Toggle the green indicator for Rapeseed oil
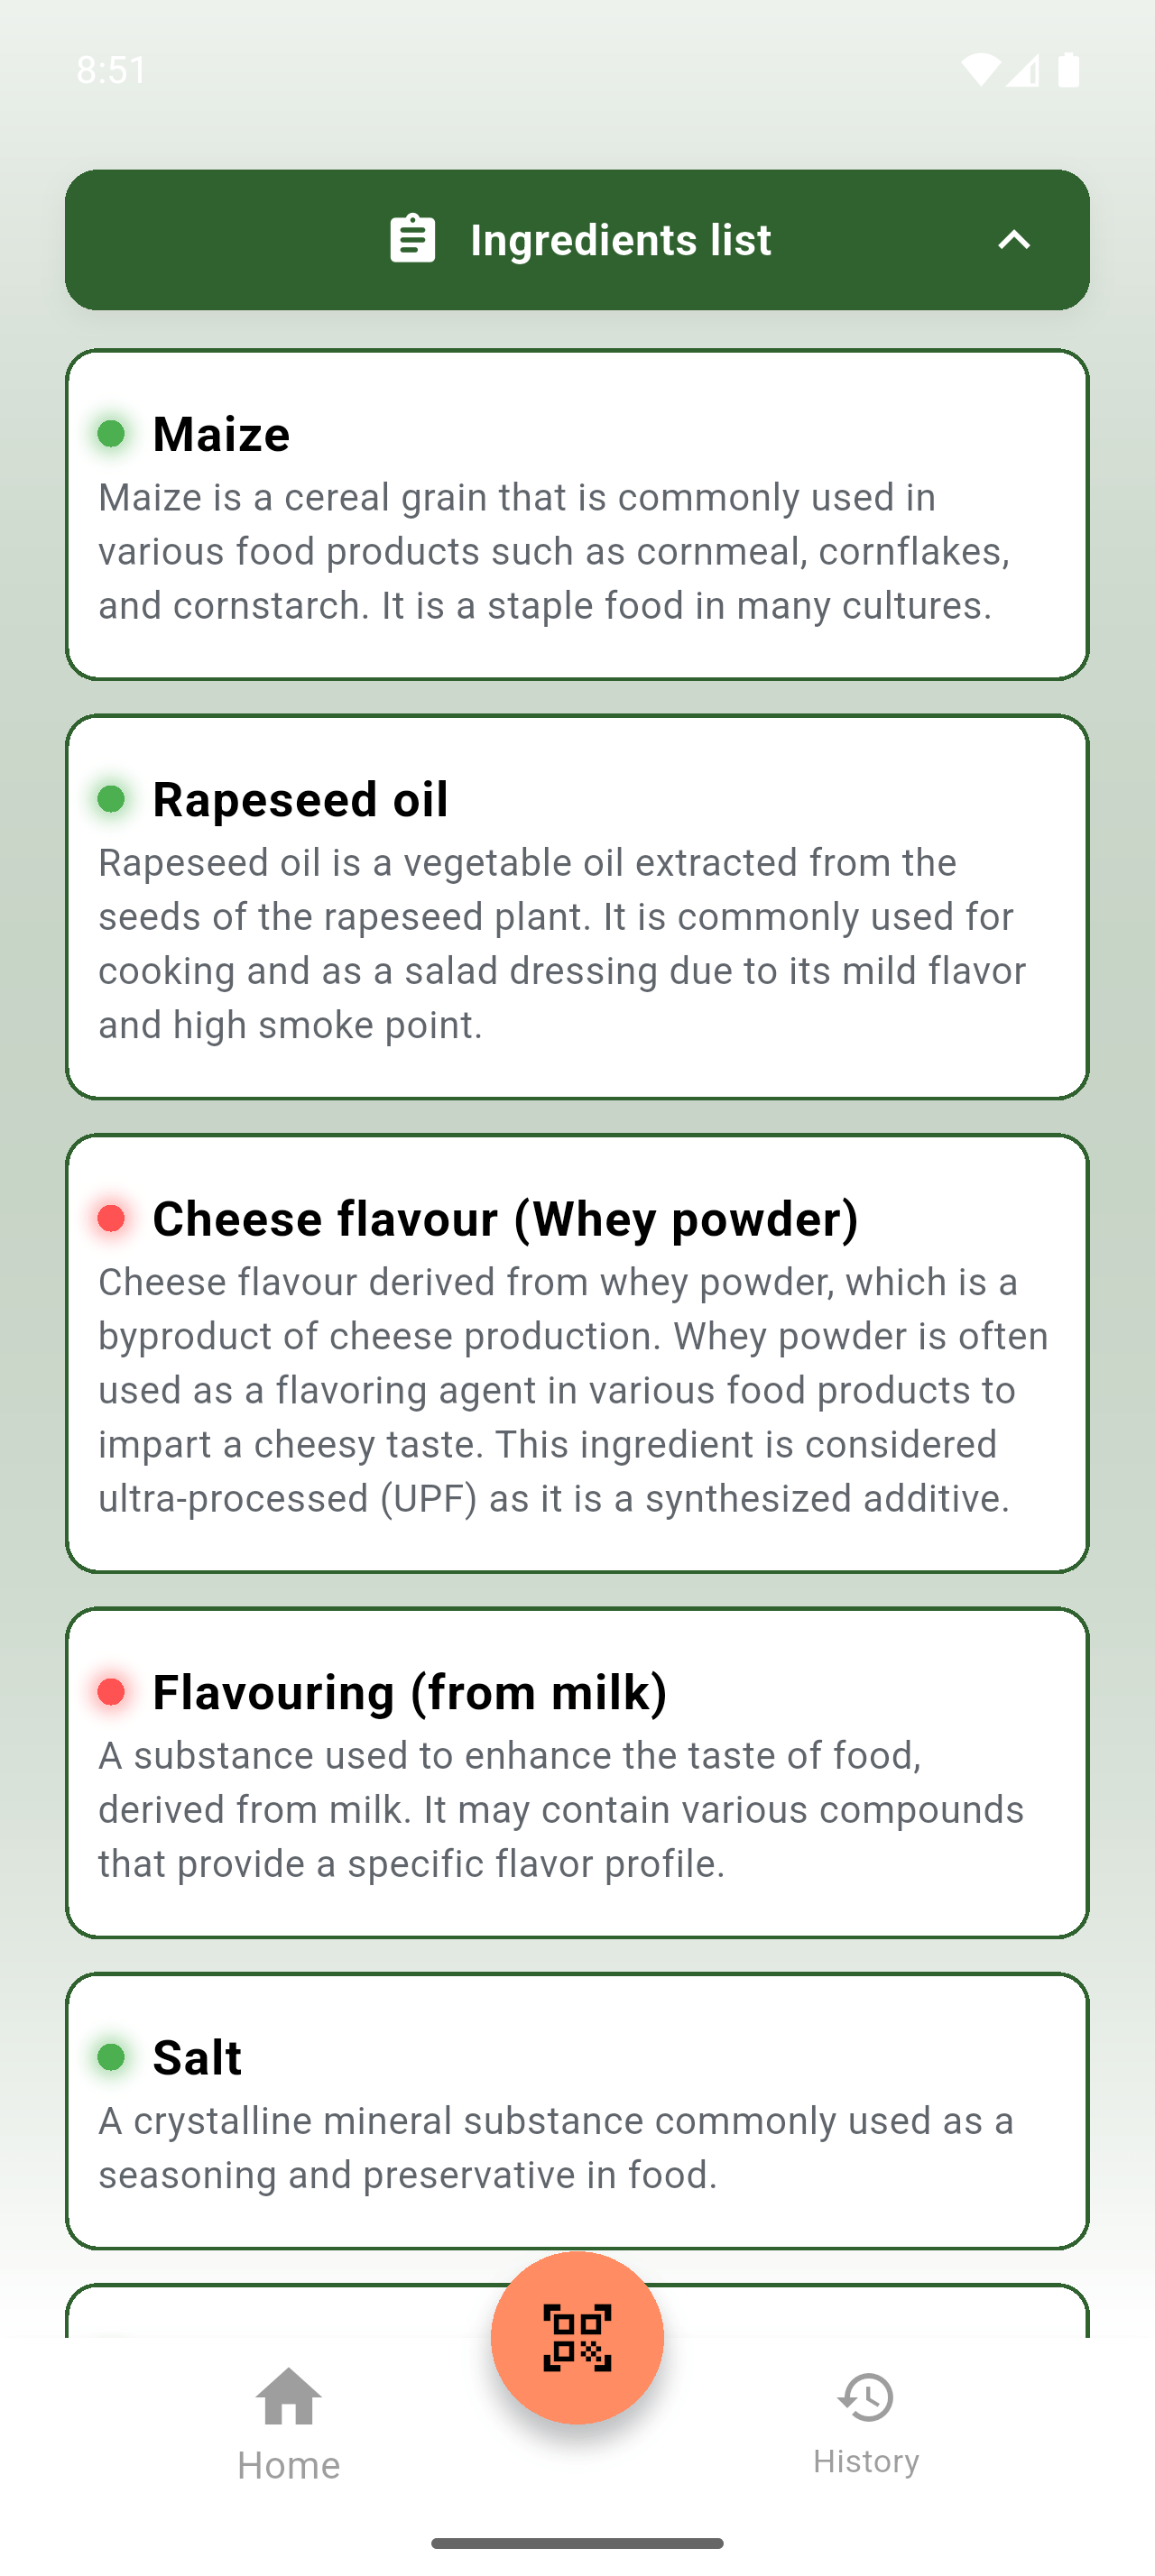 [112, 799]
